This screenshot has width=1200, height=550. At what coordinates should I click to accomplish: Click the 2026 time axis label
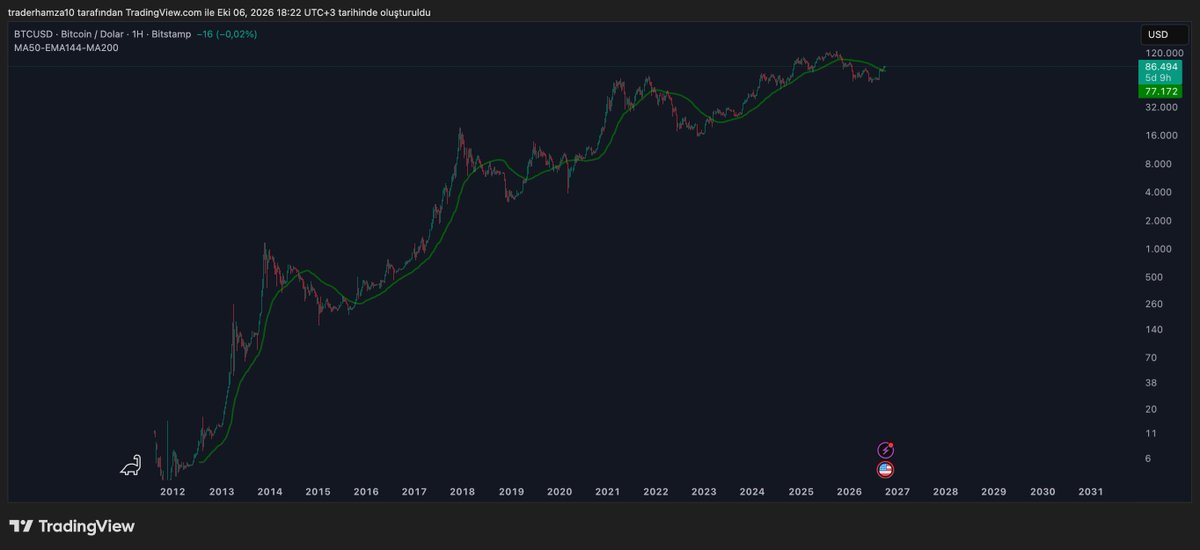850,492
